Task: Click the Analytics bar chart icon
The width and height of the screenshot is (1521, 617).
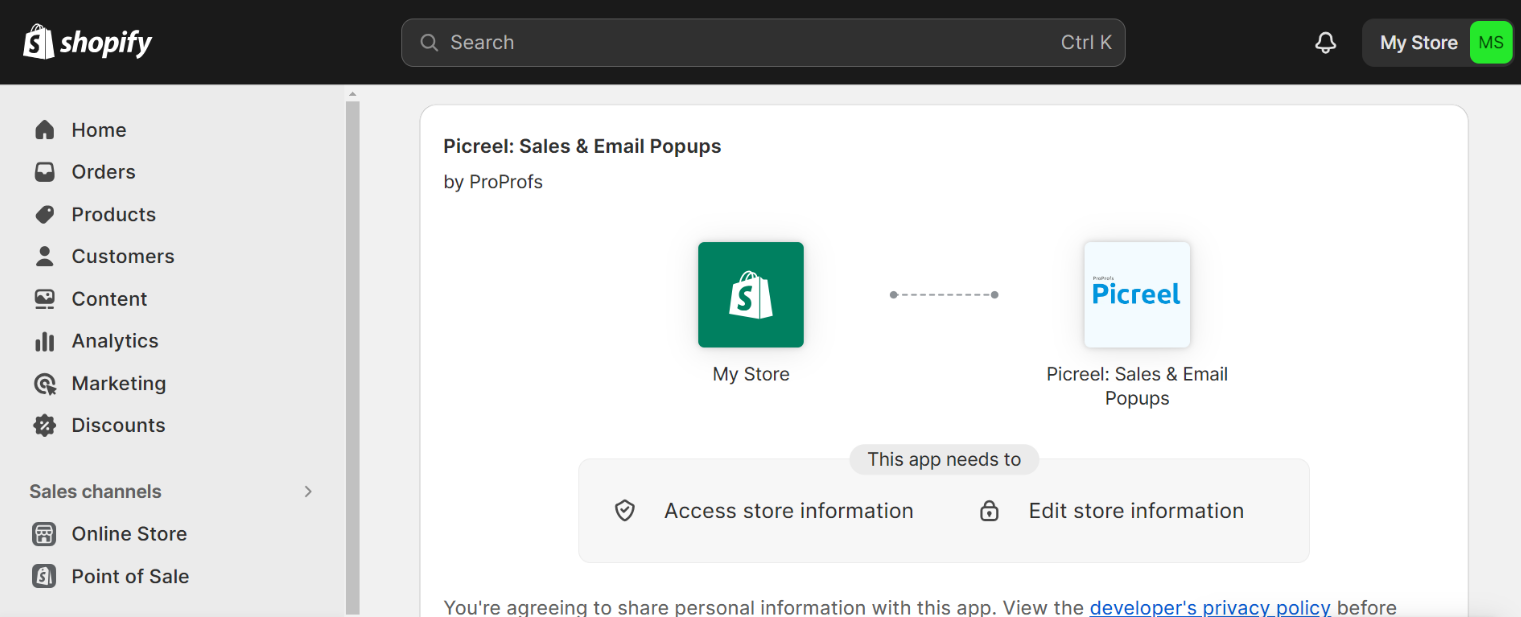Action: point(44,341)
